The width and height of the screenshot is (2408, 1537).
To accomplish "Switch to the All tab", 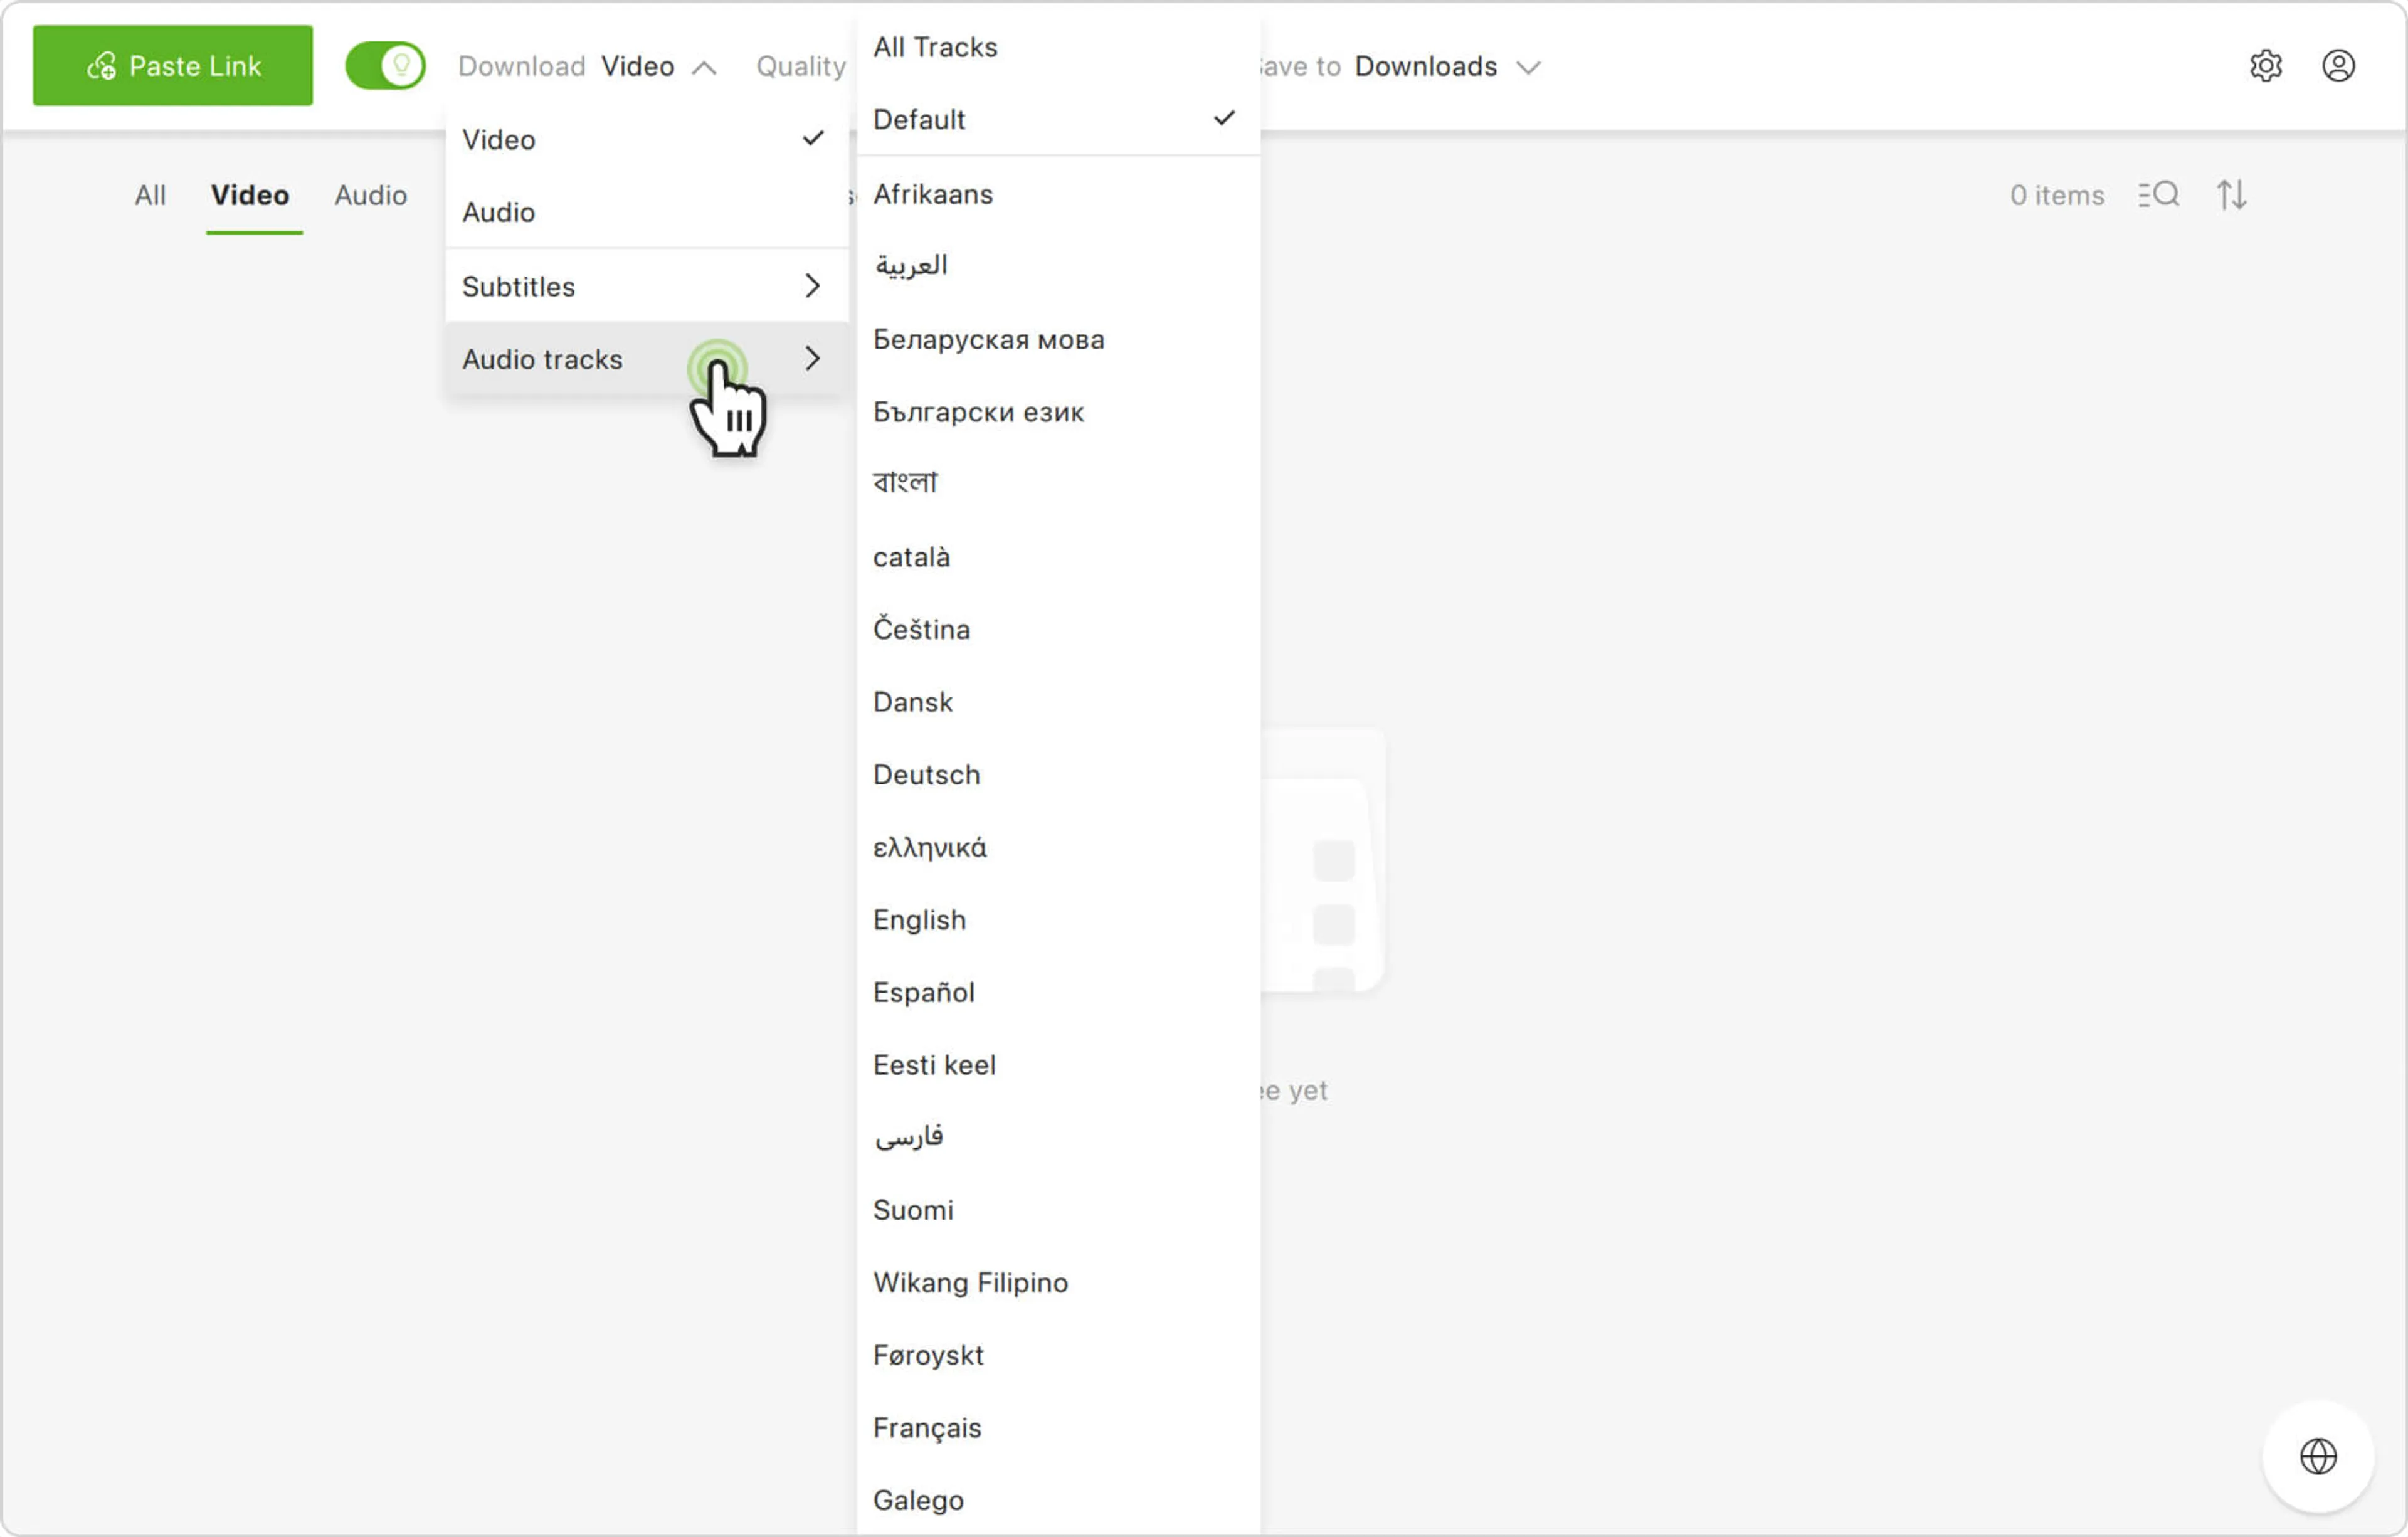I will (x=150, y=195).
